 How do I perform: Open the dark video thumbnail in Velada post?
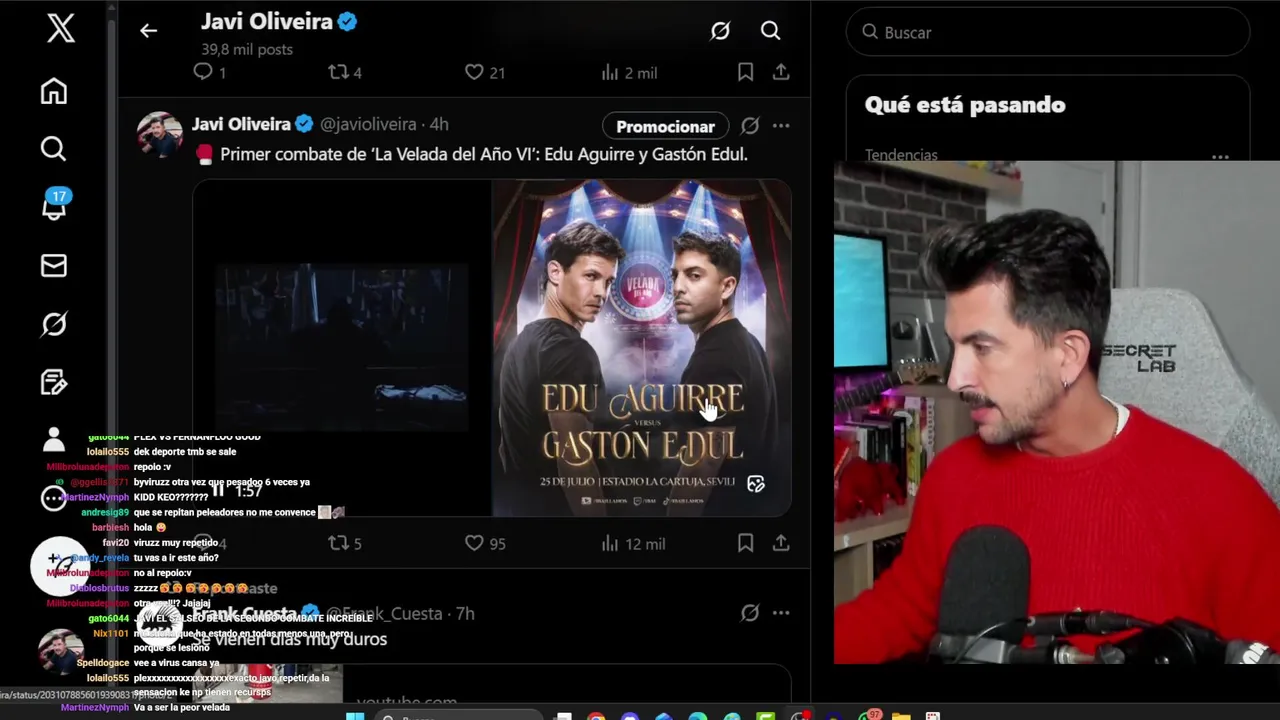[x=341, y=348]
